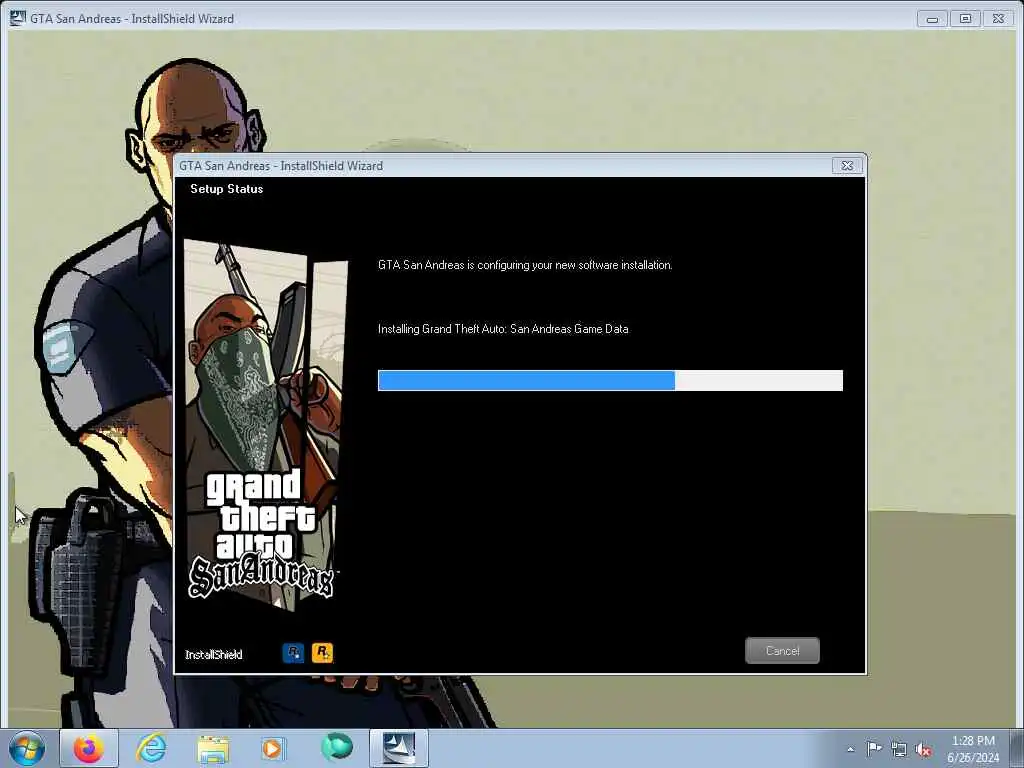The image size is (1024, 768).
Task: Click the blue Rockstar logo icon
Action: (293, 652)
